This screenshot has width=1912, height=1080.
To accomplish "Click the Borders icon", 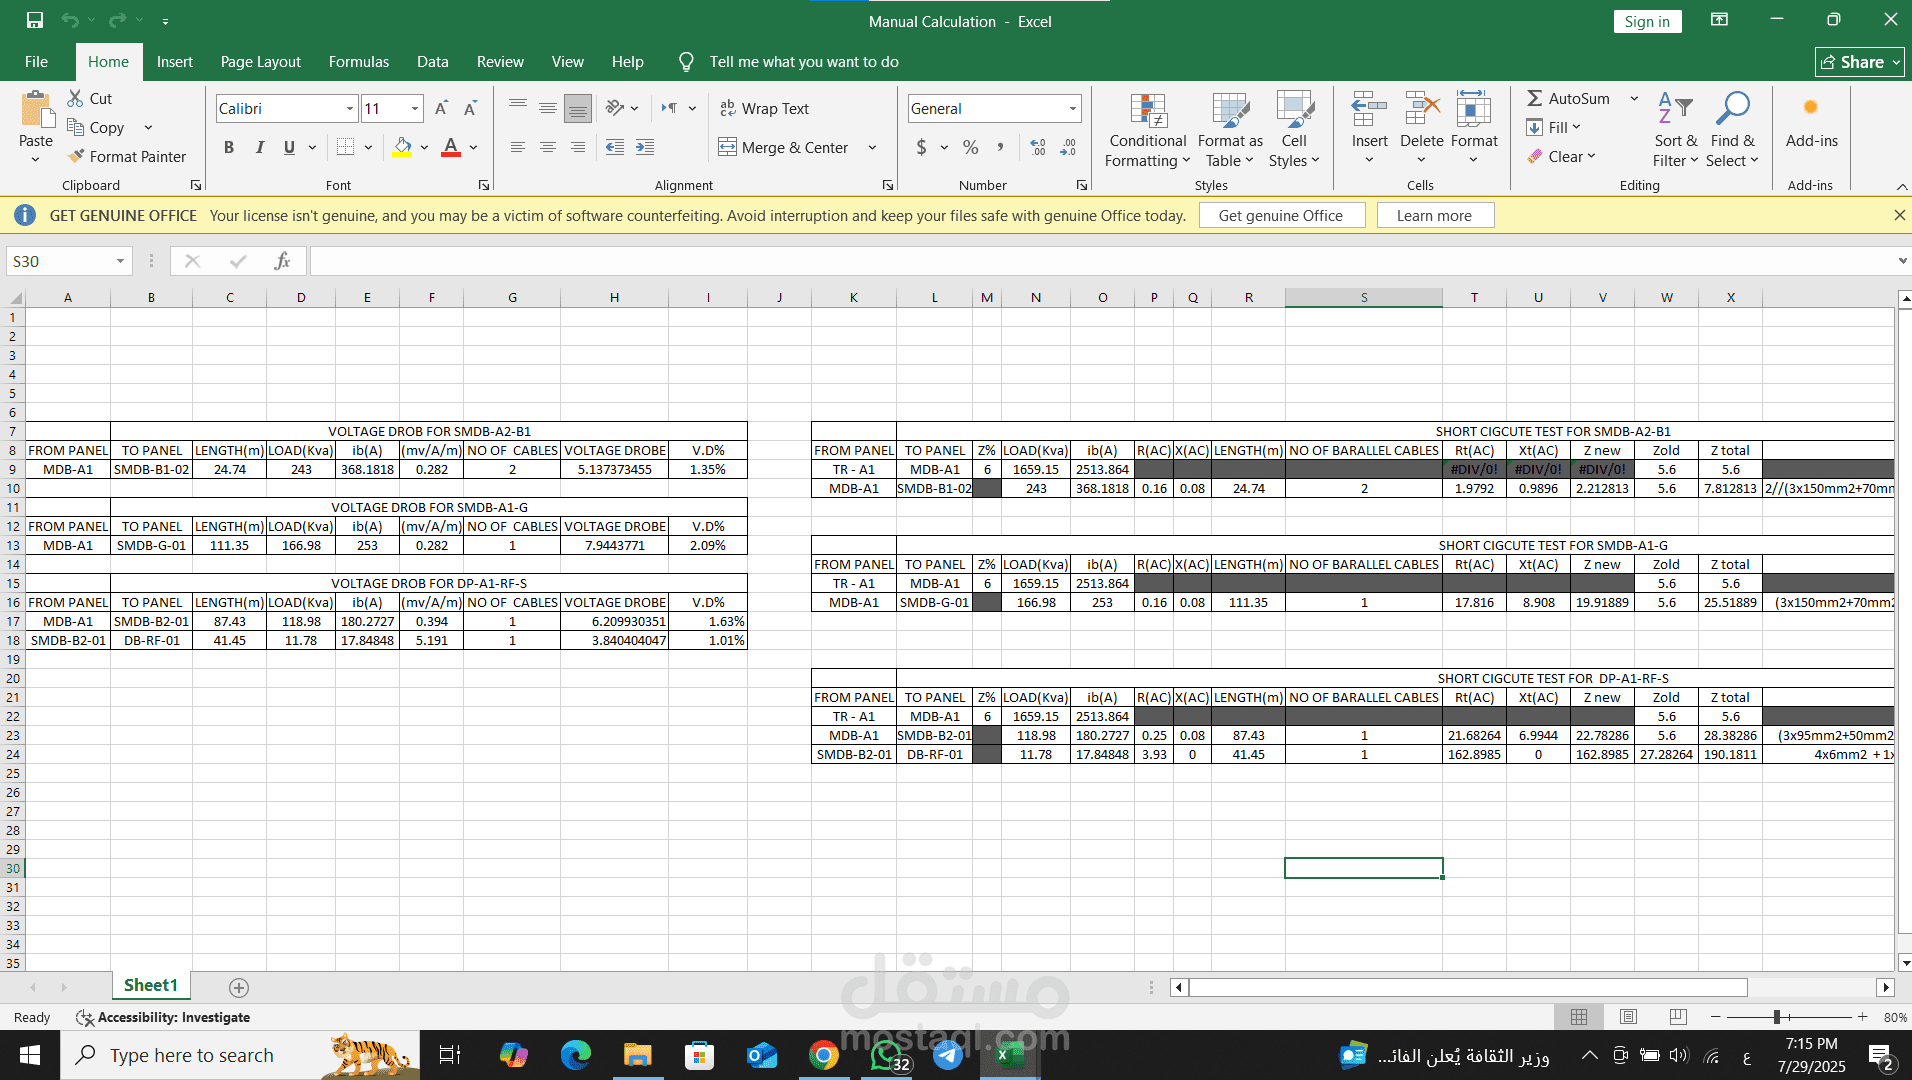I will click(345, 147).
